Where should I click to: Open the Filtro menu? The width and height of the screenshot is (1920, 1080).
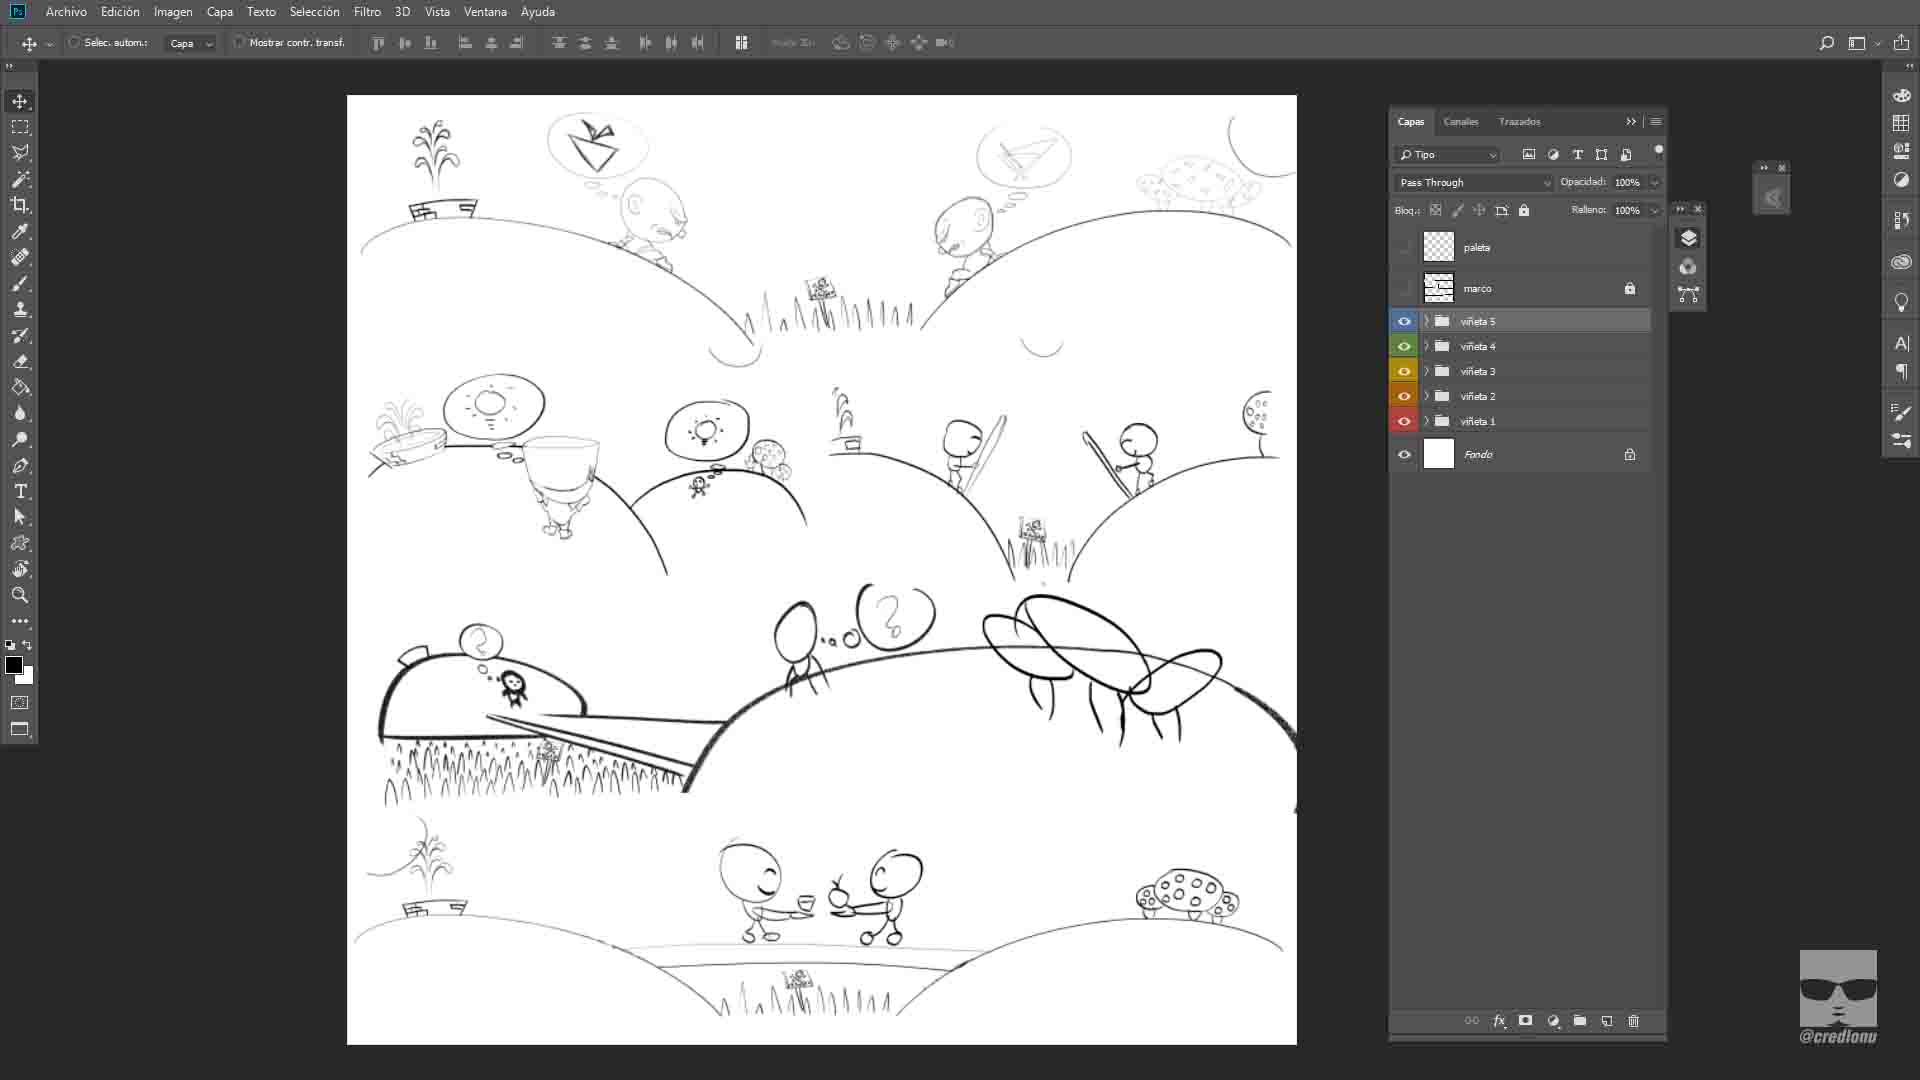coord(367,12)
